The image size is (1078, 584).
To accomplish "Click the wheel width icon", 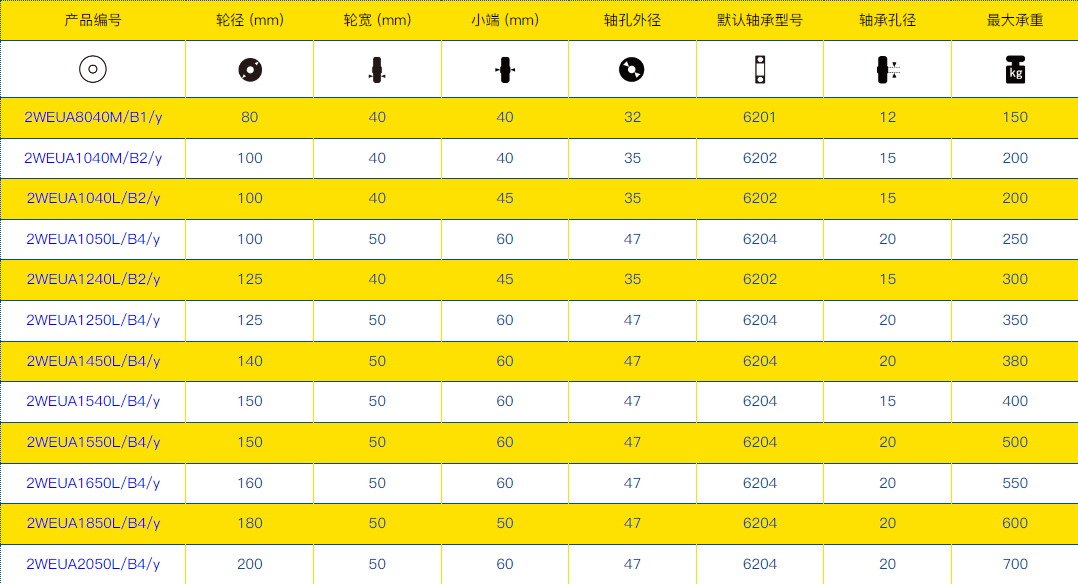I will 377,70.
